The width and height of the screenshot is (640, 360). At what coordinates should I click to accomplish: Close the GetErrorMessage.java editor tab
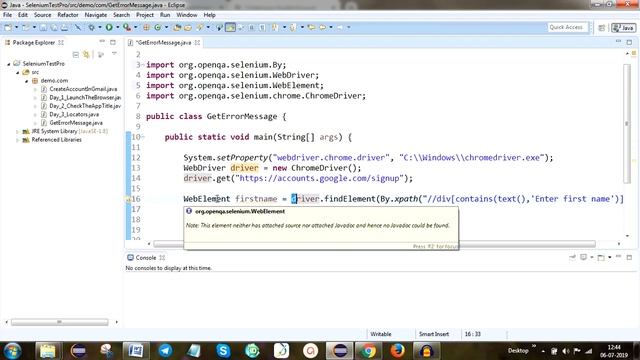pos(197,42)
